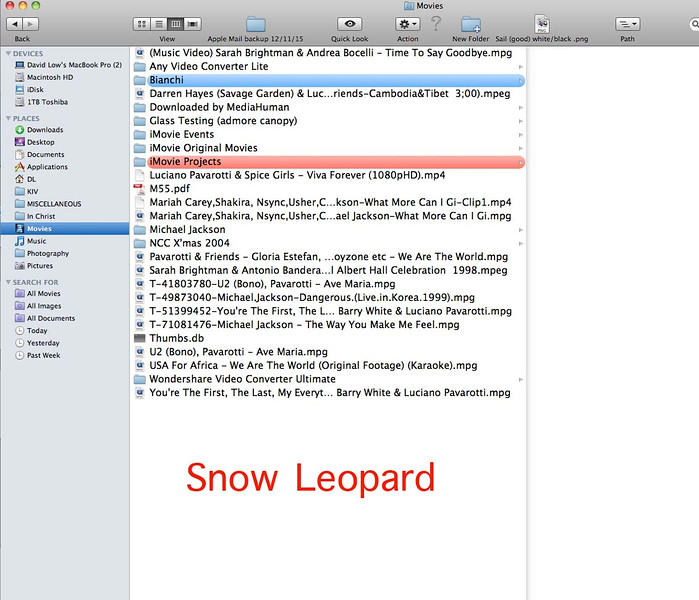The image size is (699, 600).
Task: Open Downloads in sidebar
Action: [x=39, y=130]
